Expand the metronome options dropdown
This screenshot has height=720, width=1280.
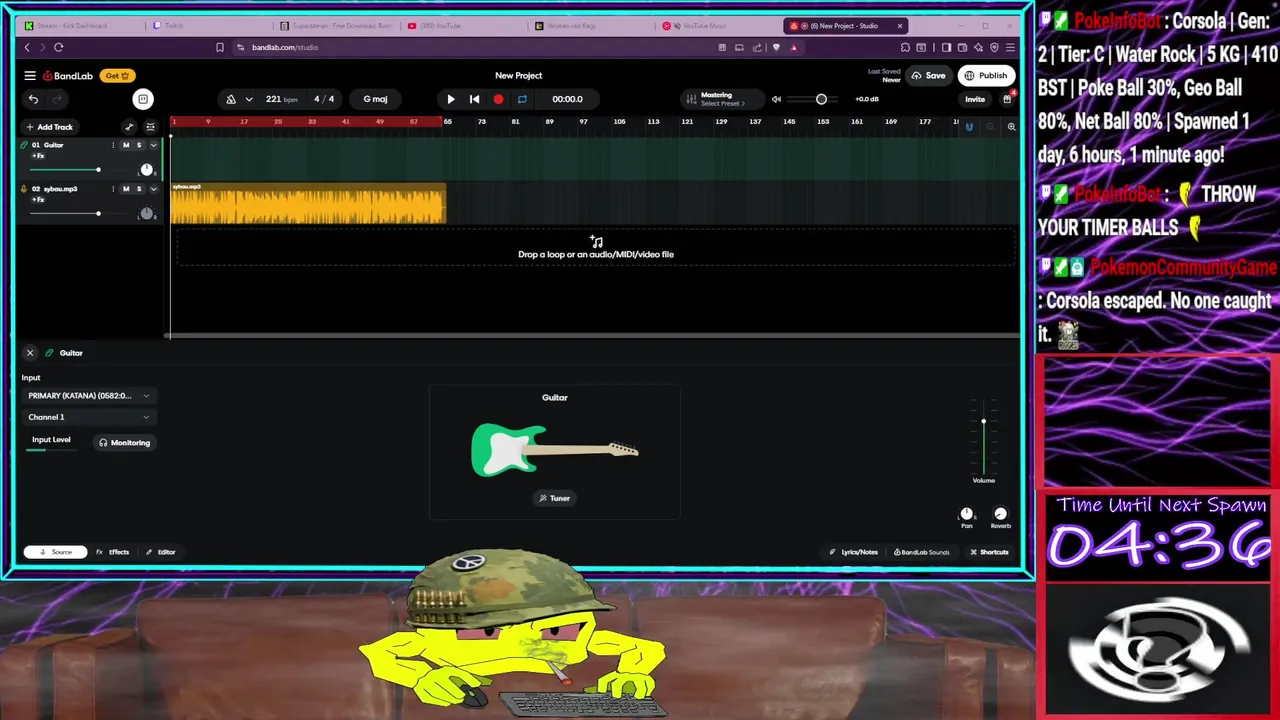[249, 99]
